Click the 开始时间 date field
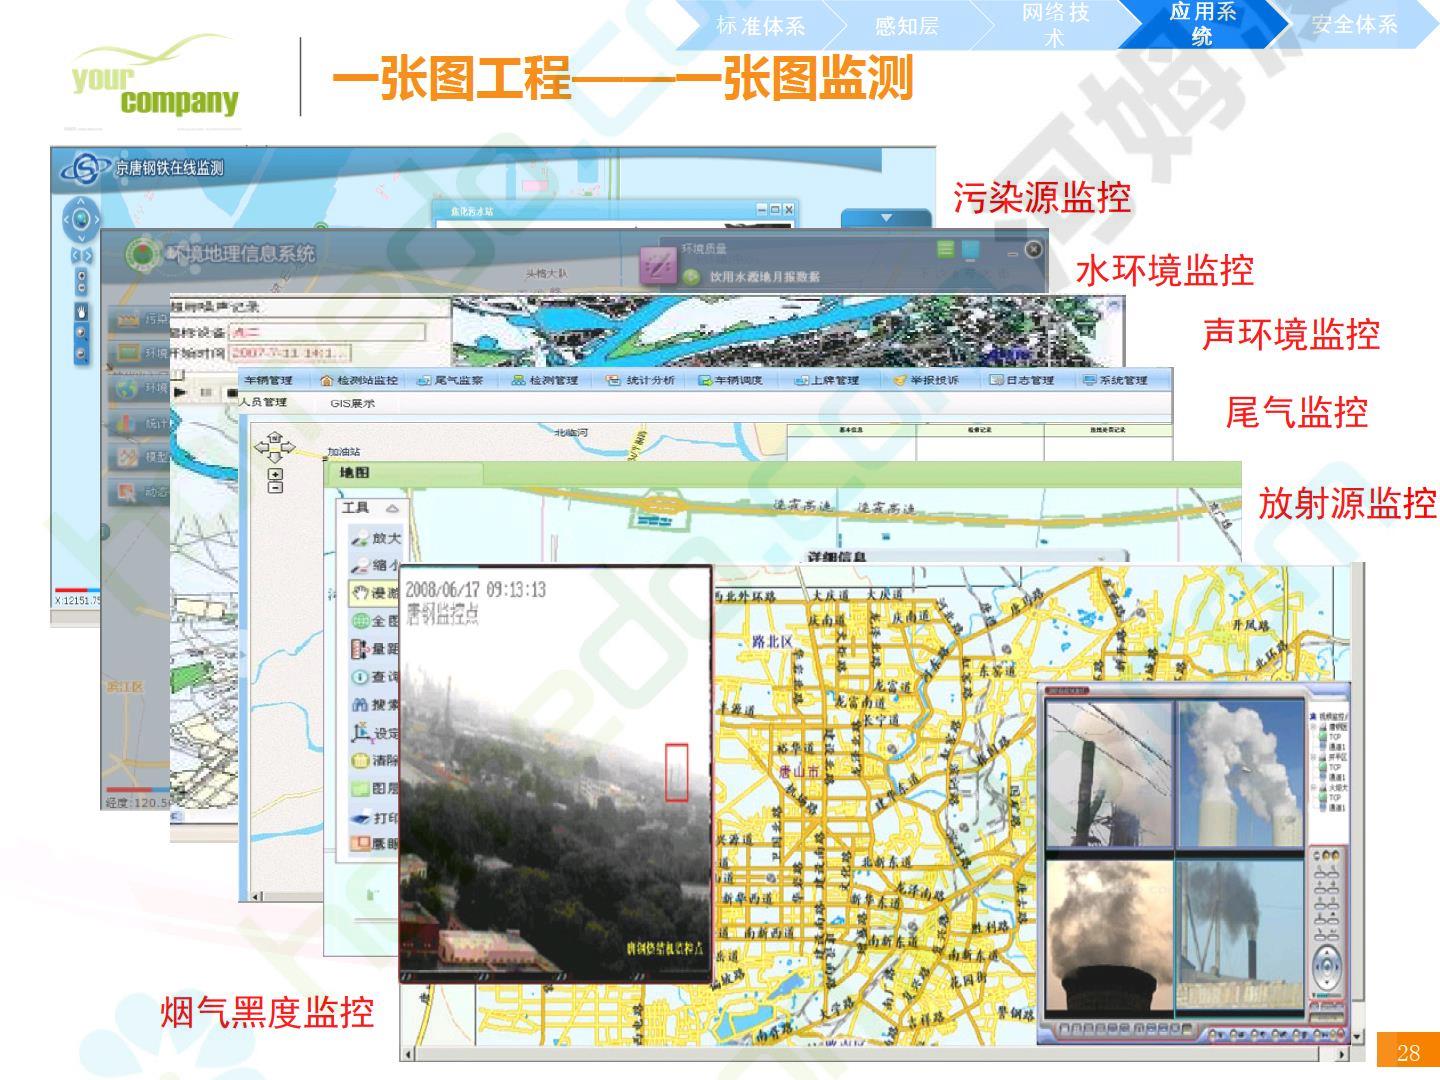 point(290,353)
